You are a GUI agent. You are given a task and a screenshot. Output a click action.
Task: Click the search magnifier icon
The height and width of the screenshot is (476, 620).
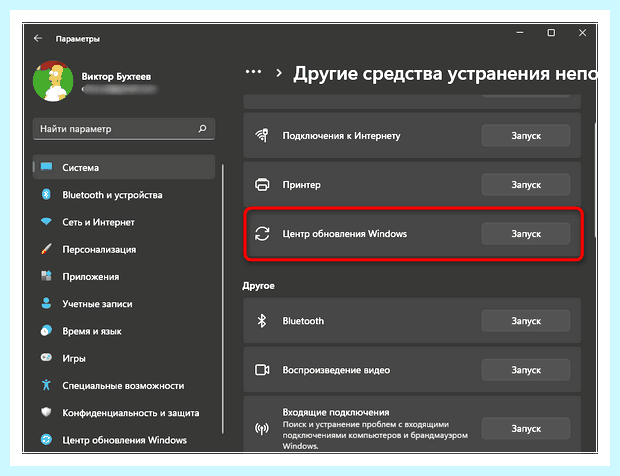point(202,128)
